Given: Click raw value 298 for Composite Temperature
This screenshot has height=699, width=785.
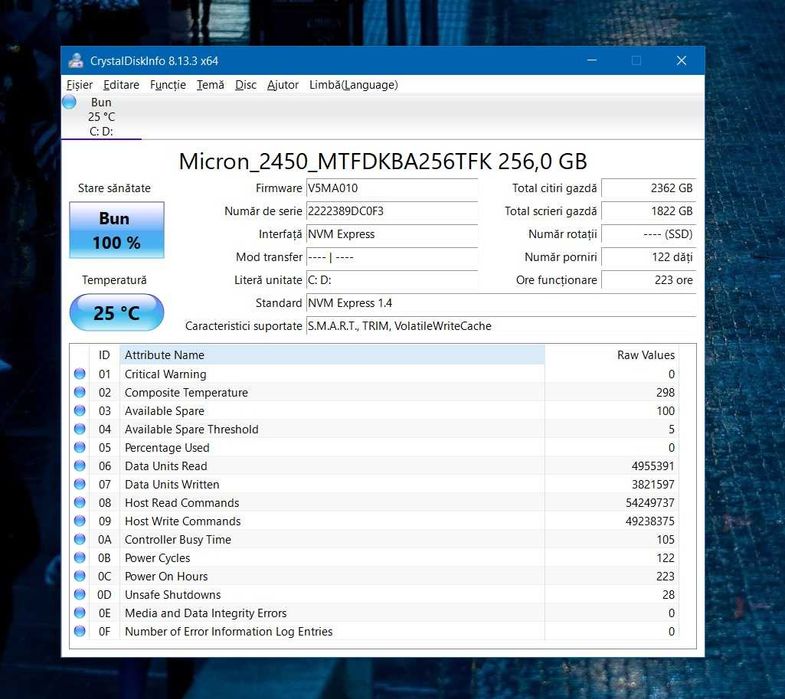Looking at the screenshot, I should [665, 393].
